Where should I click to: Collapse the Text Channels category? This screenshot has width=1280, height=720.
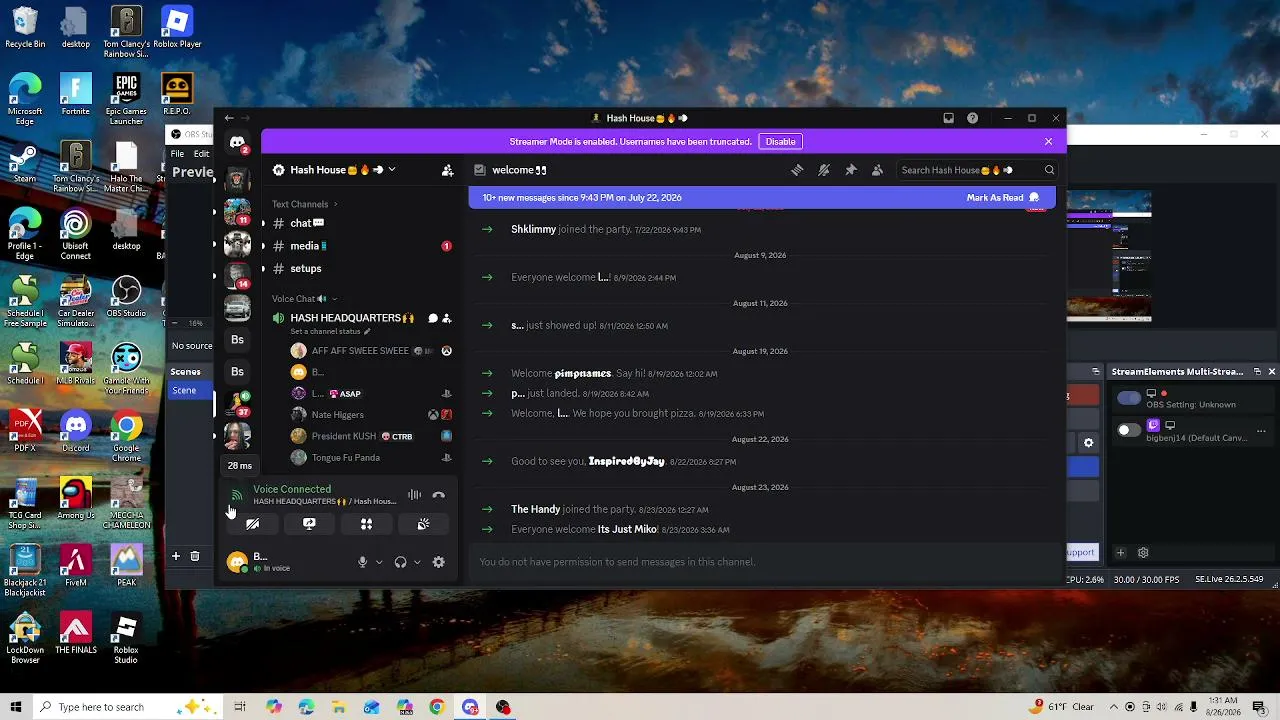tap(304, 204)
